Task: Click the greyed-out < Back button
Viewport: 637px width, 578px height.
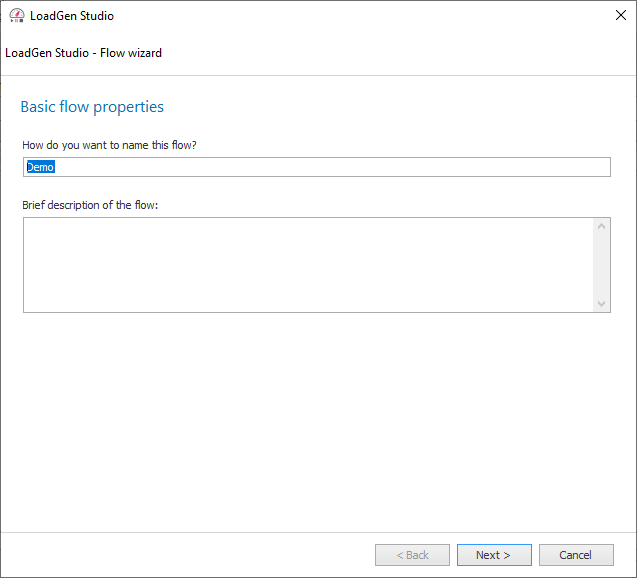Action: pyautogui.click(x=412, y=555)
